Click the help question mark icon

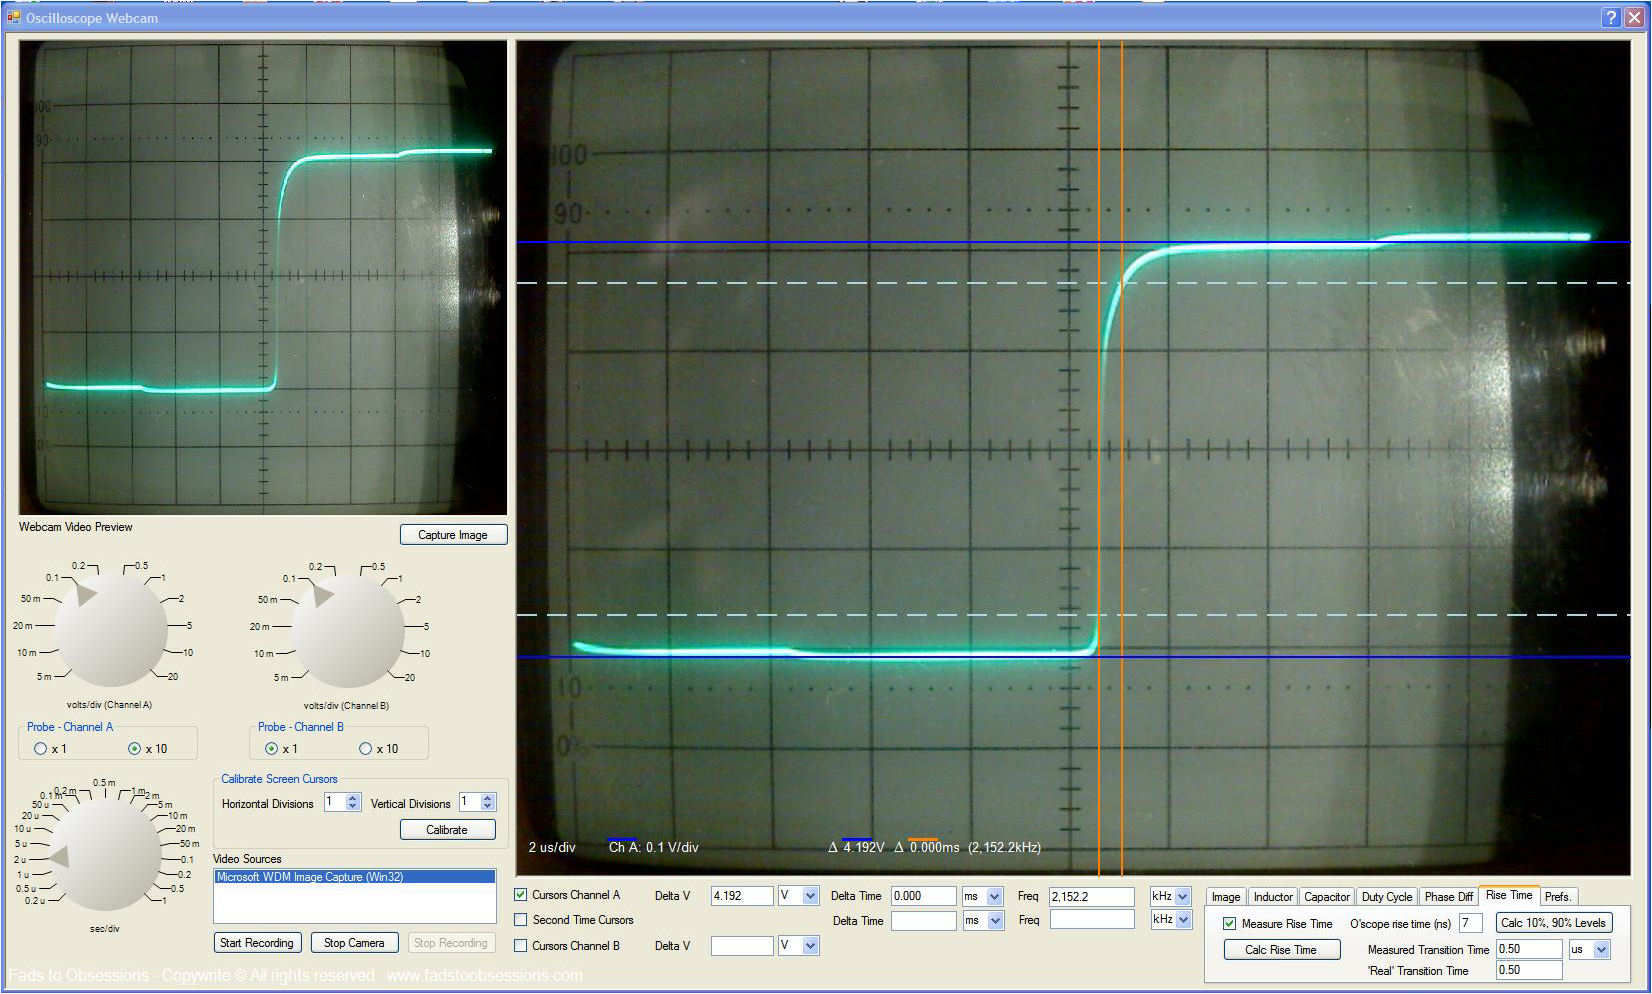pyautogui.click(x=1610, y=17)
